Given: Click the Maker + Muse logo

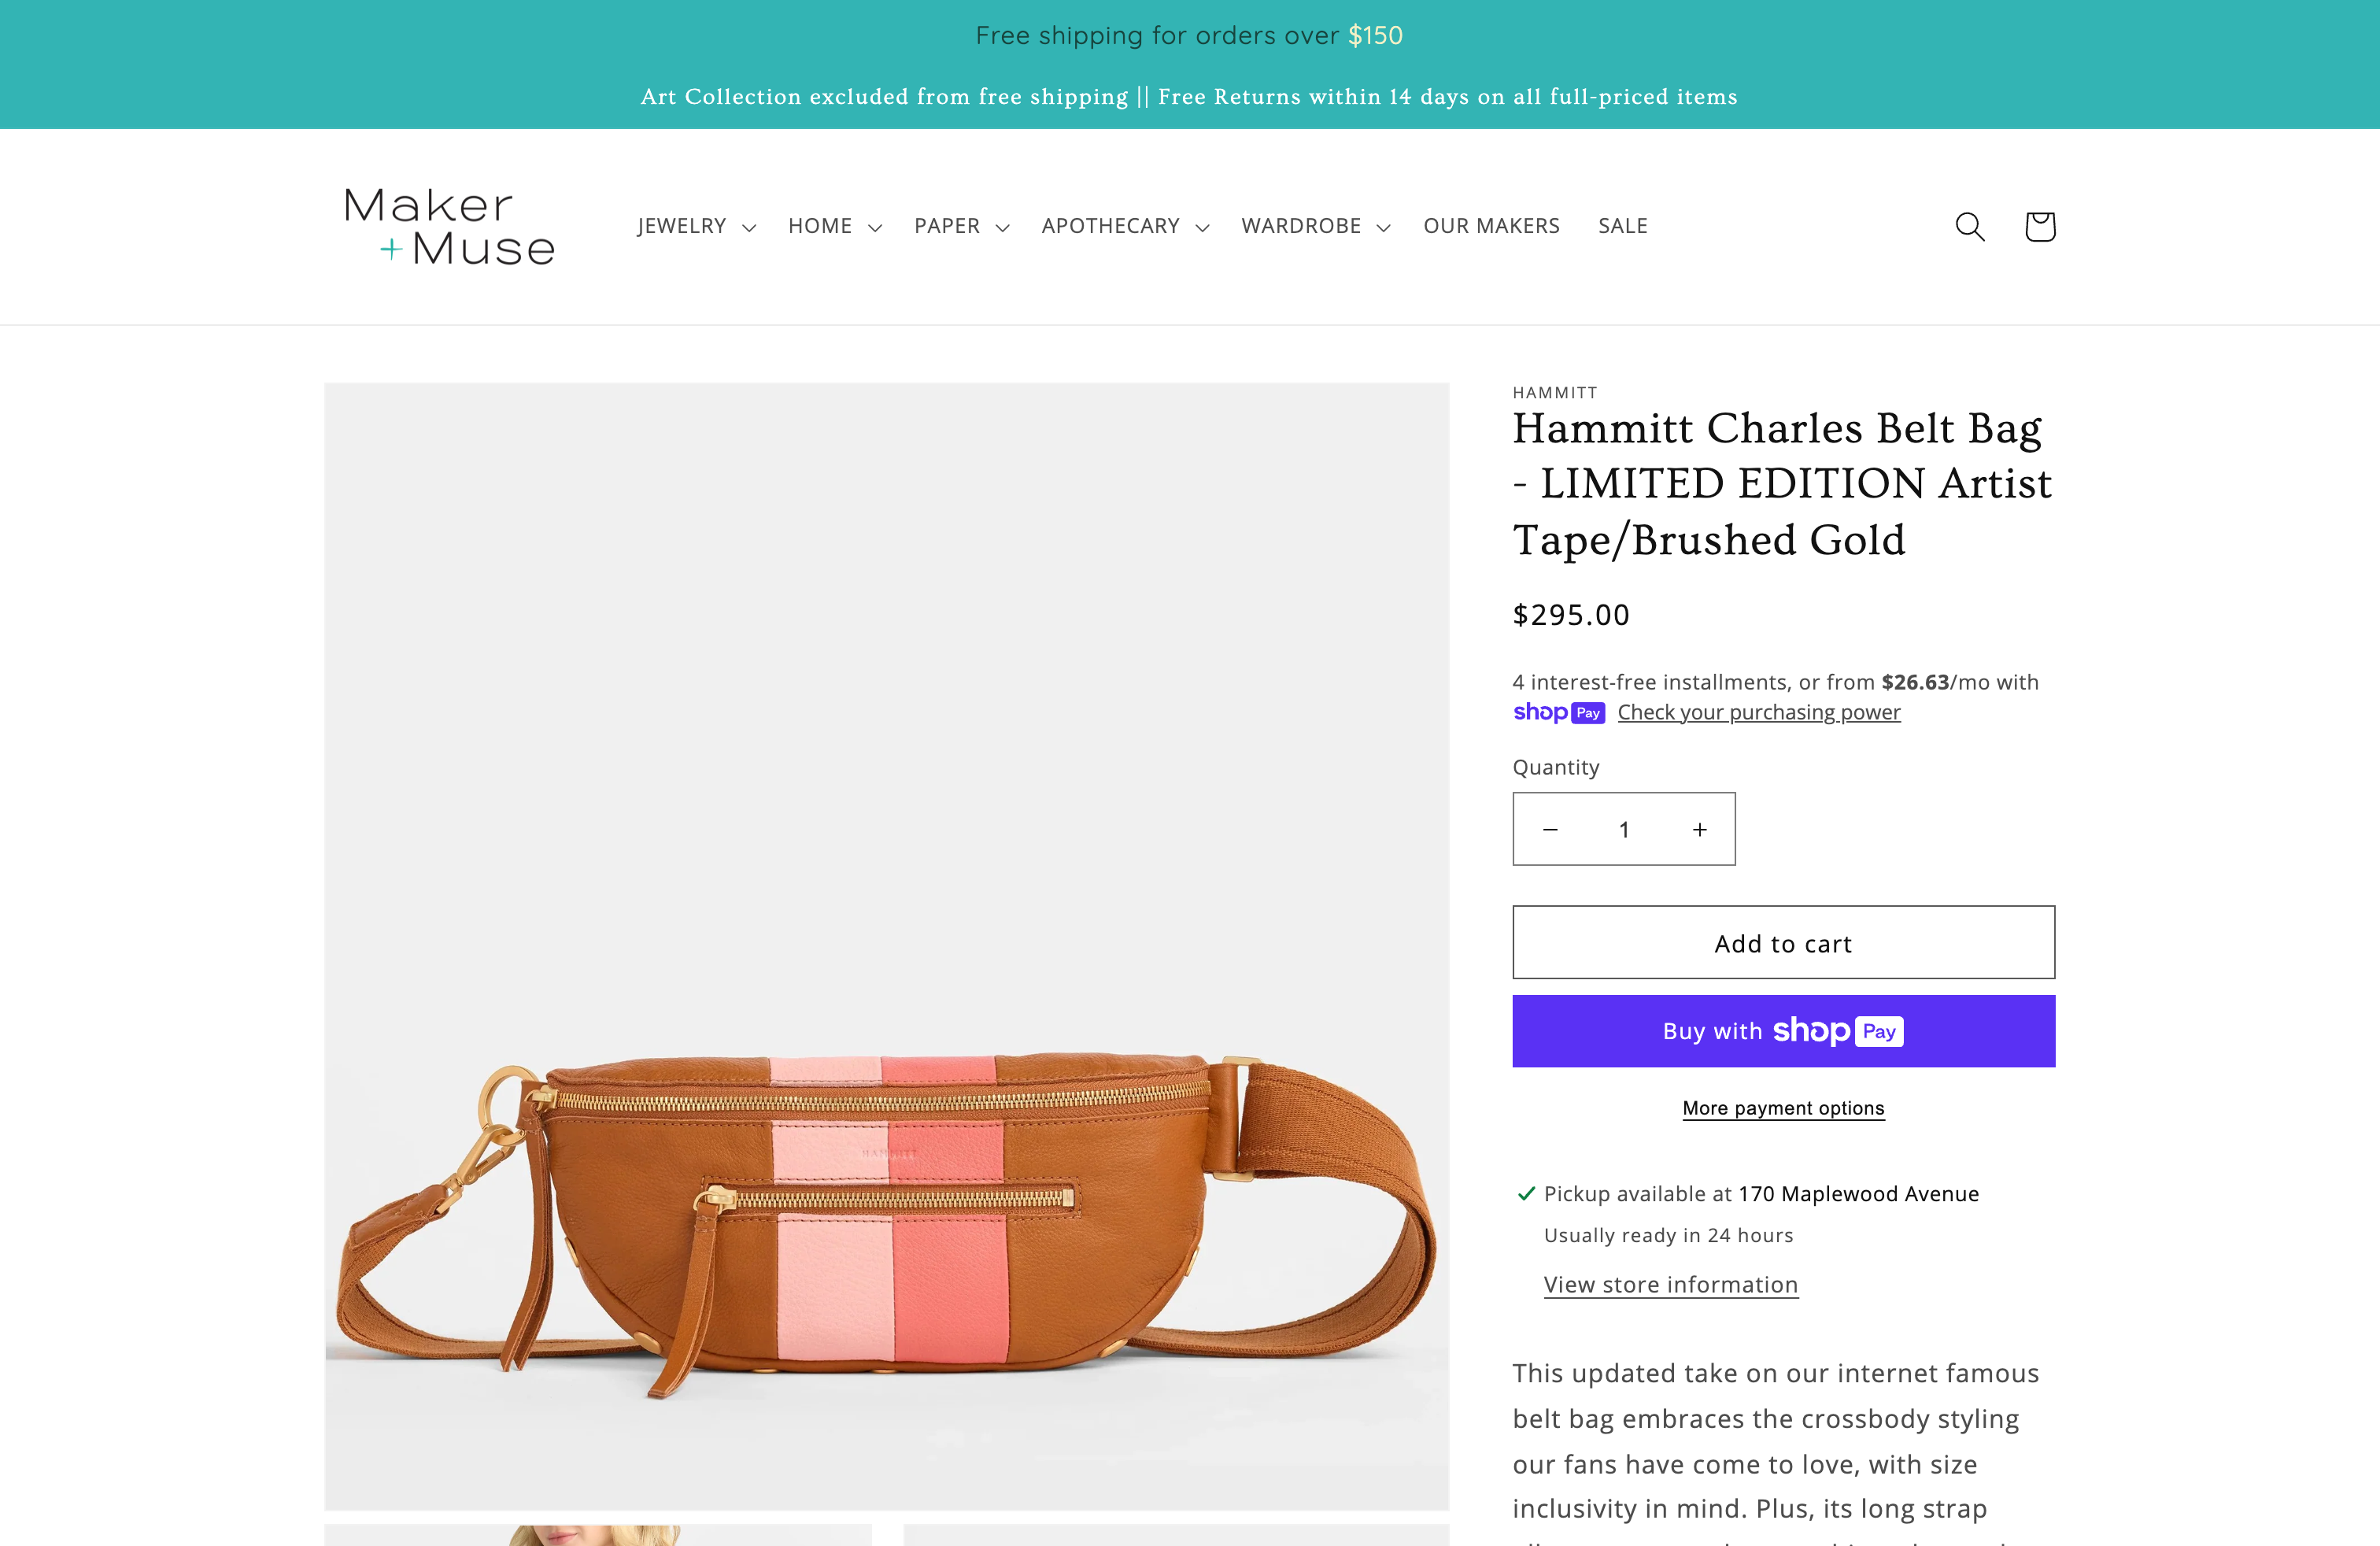Looking at the screenshot, I should pos(449,227).
